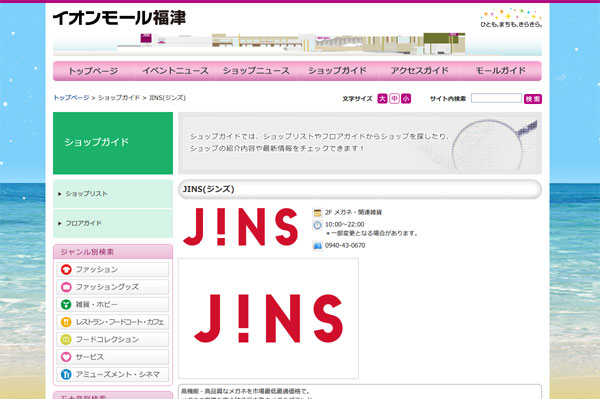Click the トップページ breadcrumb link
Screen dimensions: 600x399
click(x=71, y=98)
